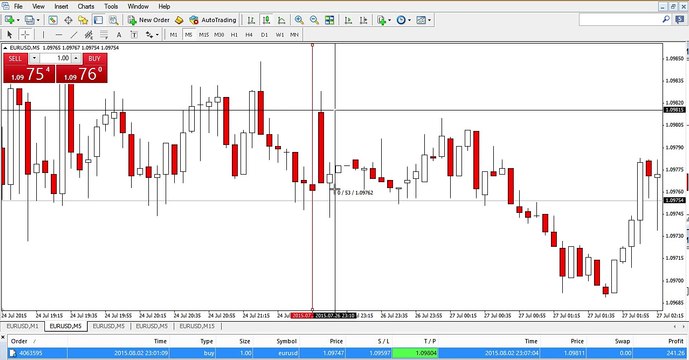
Task: Draw a horizontal line tool
Action: tap(59, 34)
